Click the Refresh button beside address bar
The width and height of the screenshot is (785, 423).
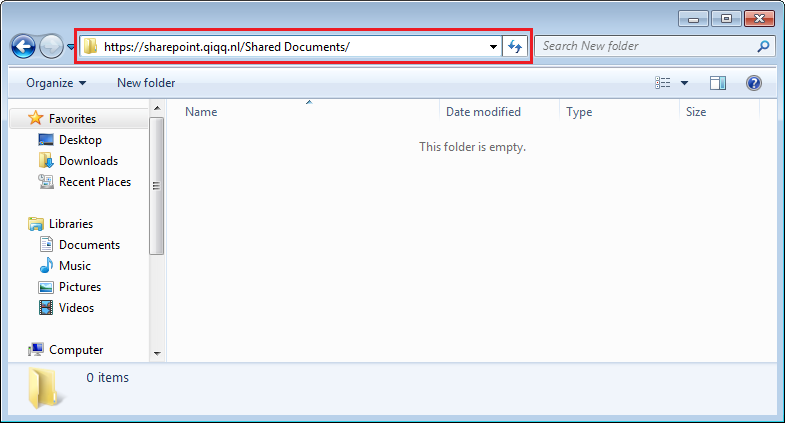coord(515,47)
